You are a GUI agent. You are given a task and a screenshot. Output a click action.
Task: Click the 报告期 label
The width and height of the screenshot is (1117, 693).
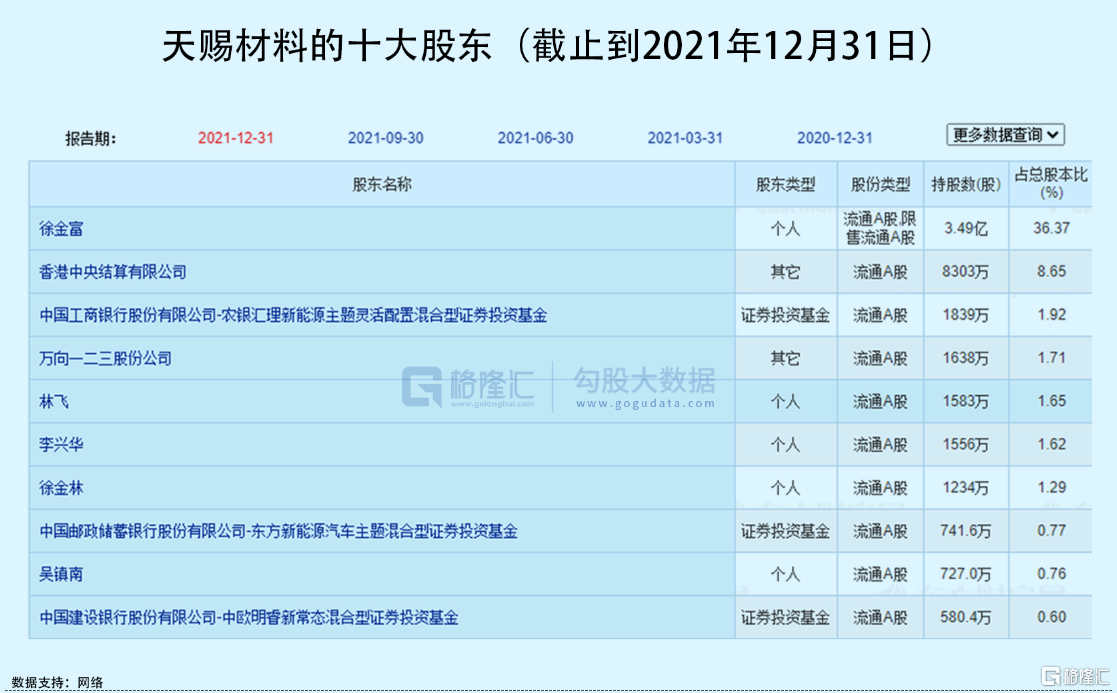(90, 139)
